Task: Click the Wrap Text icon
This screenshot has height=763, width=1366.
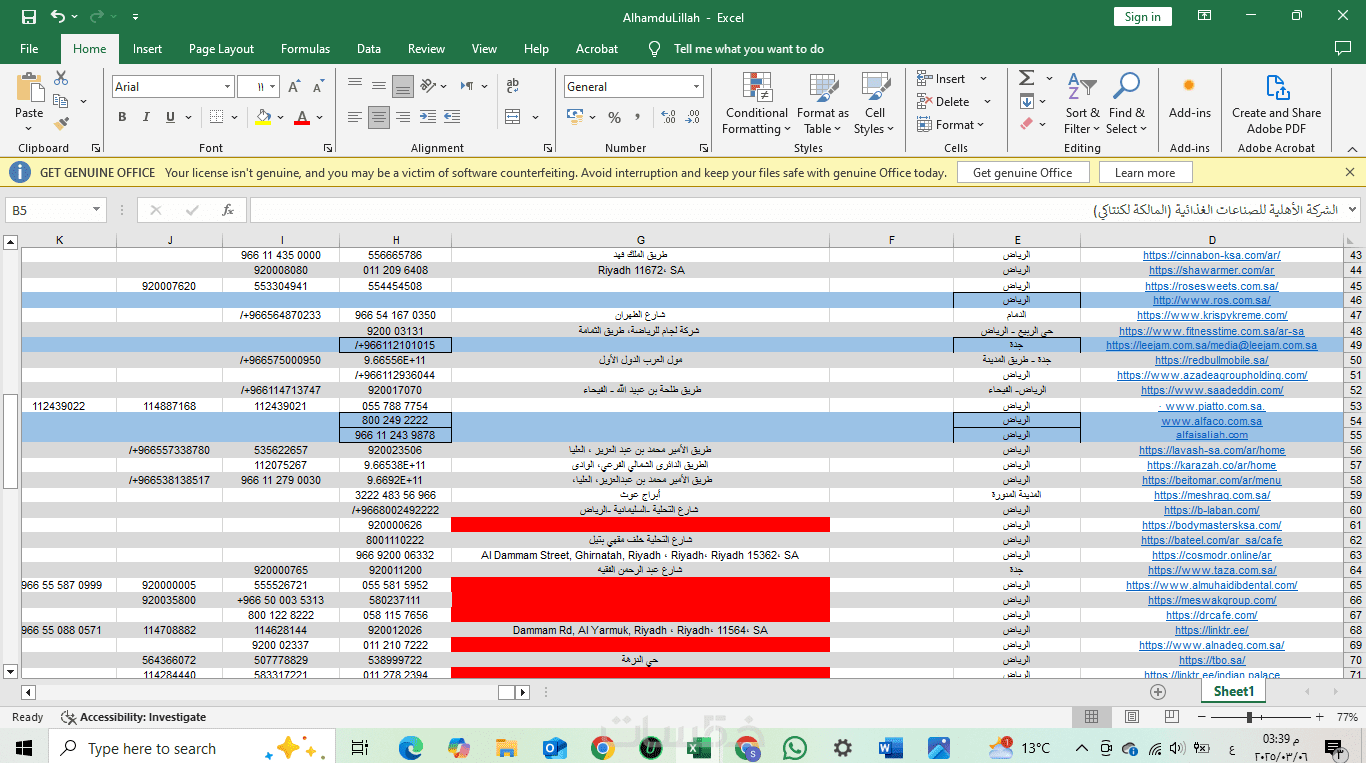Action: [513, 87]
